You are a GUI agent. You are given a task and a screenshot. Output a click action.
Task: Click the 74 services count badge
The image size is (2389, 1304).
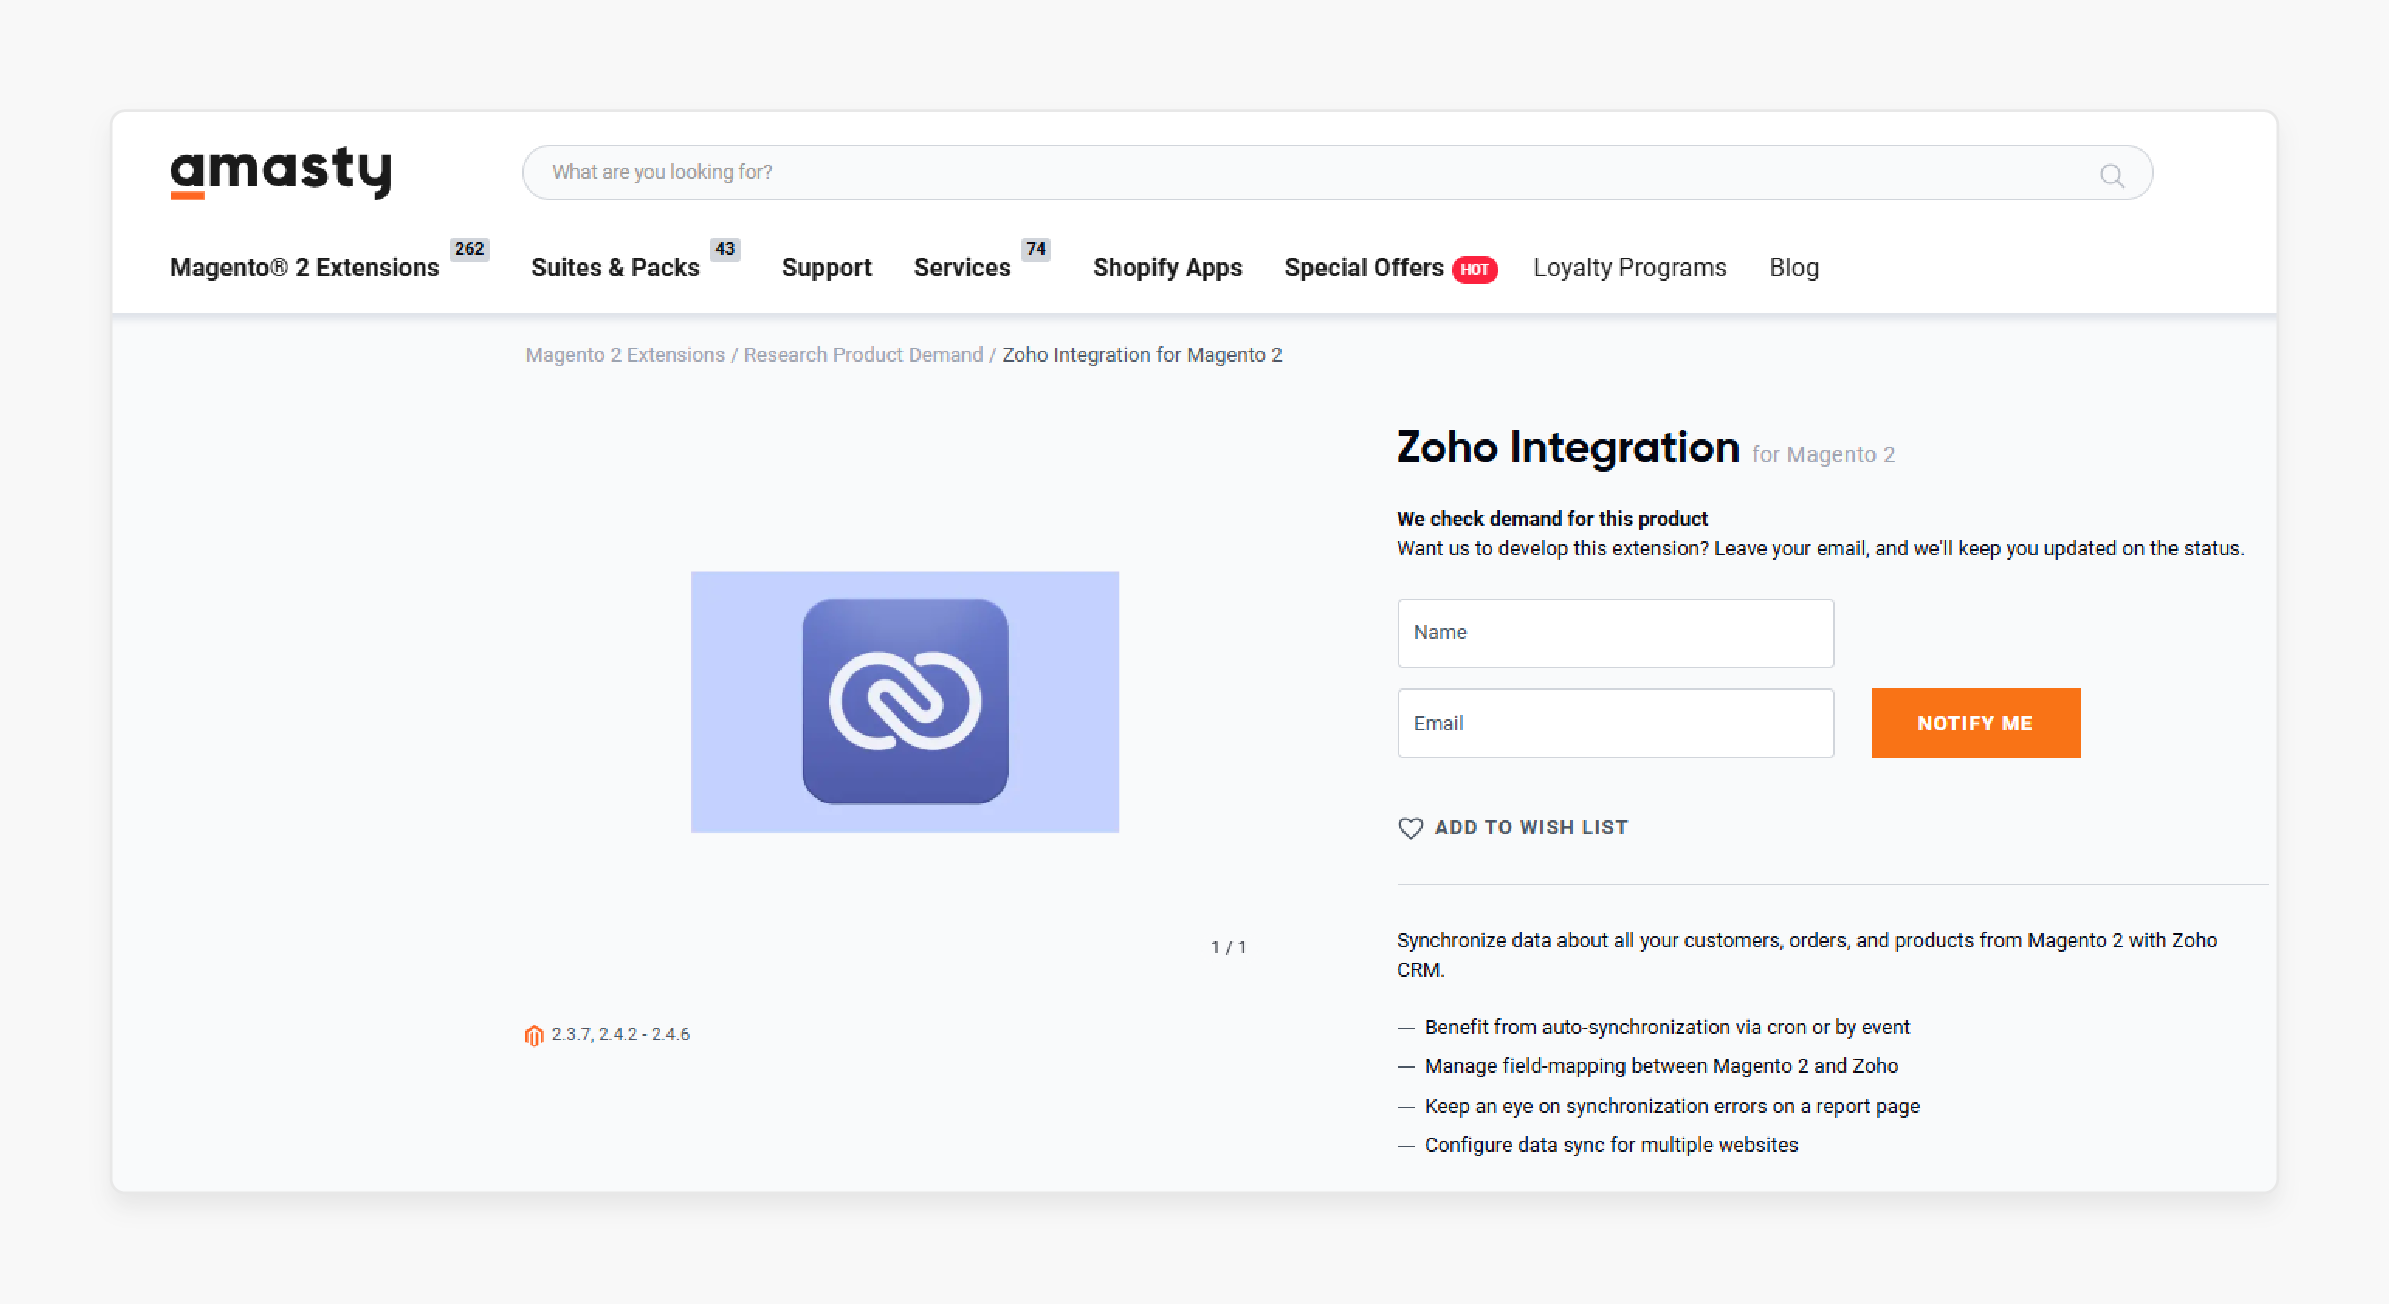pos(1036,249)
